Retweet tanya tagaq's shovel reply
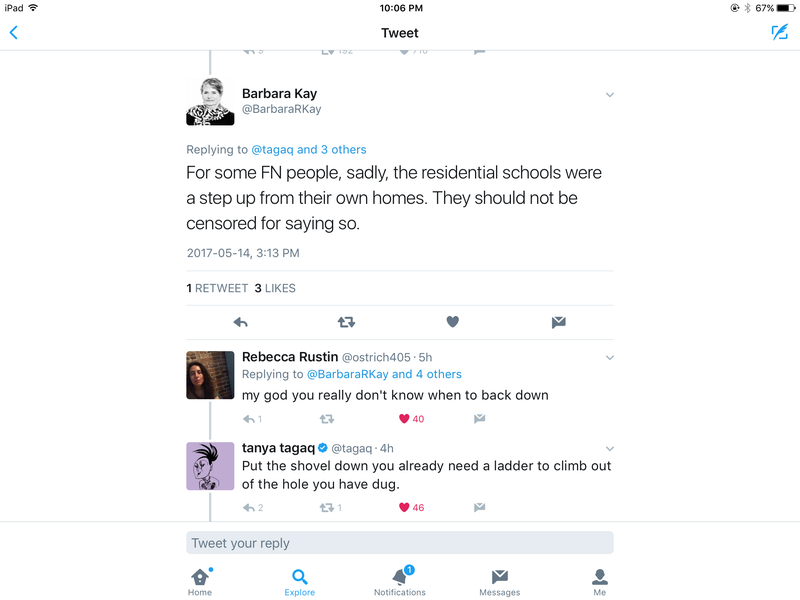 pos(330,508)
